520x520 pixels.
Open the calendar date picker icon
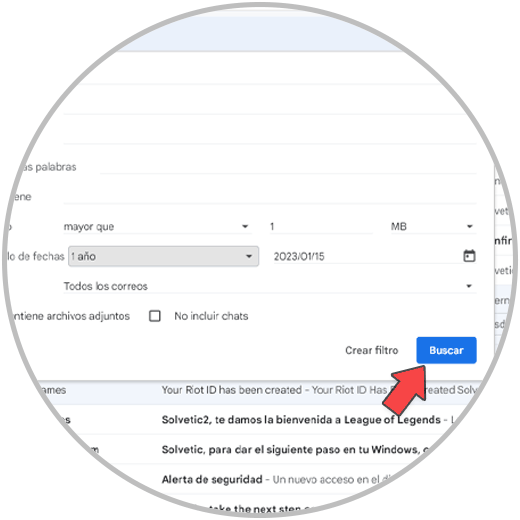coord(469,256)
